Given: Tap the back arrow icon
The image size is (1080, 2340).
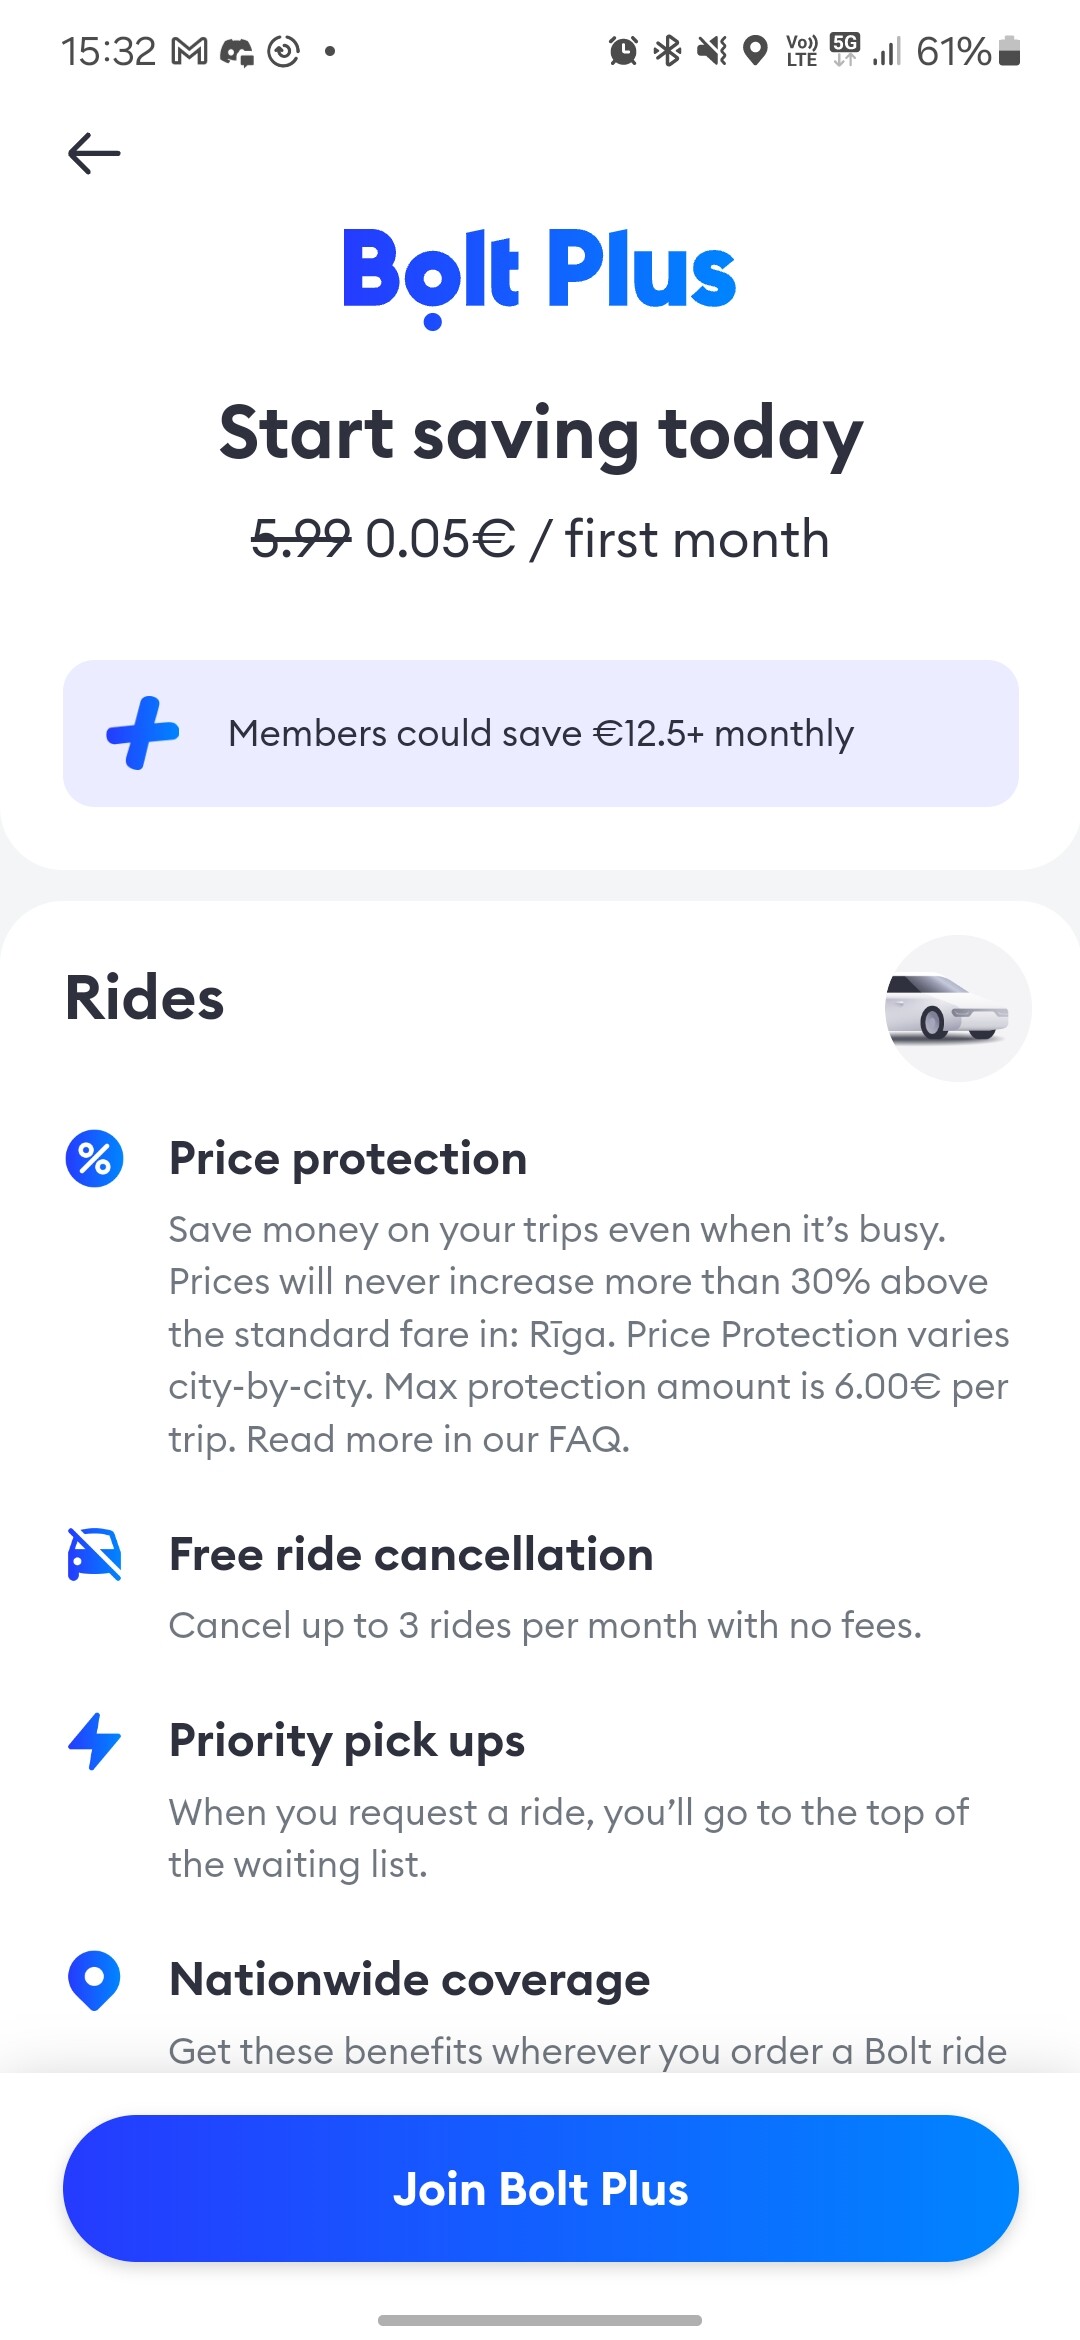Looking at the screenshot, I should pyautogui.click(x=94, y=154).
